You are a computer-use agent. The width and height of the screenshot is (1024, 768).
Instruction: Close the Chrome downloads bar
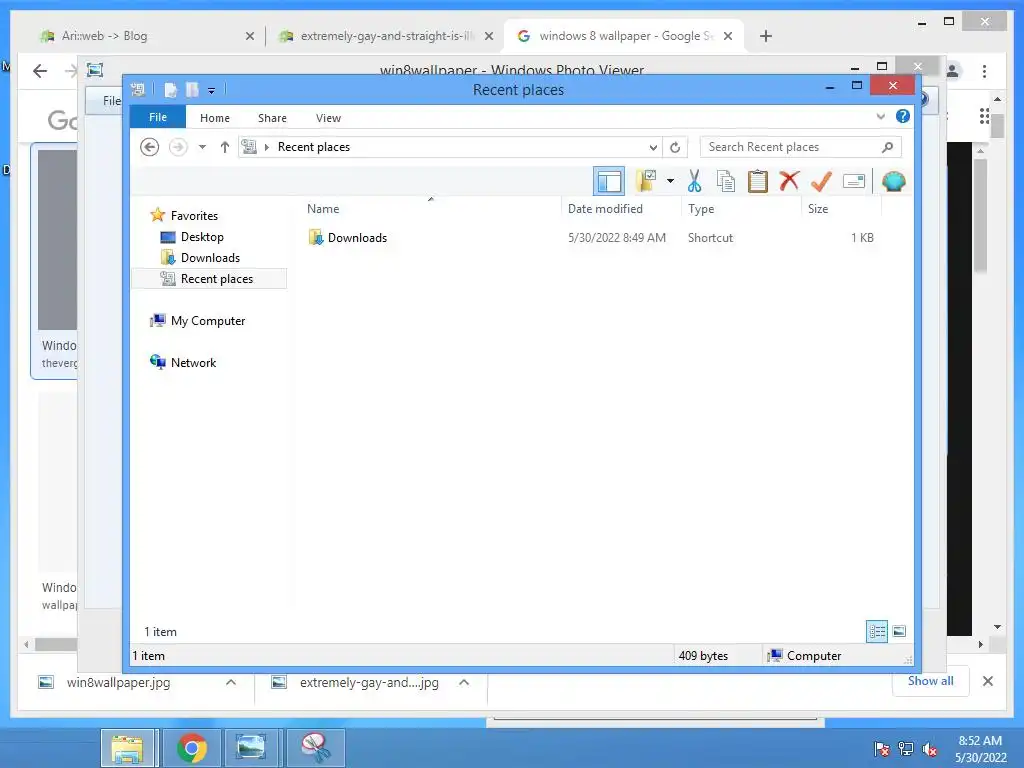tap(988, 681)
